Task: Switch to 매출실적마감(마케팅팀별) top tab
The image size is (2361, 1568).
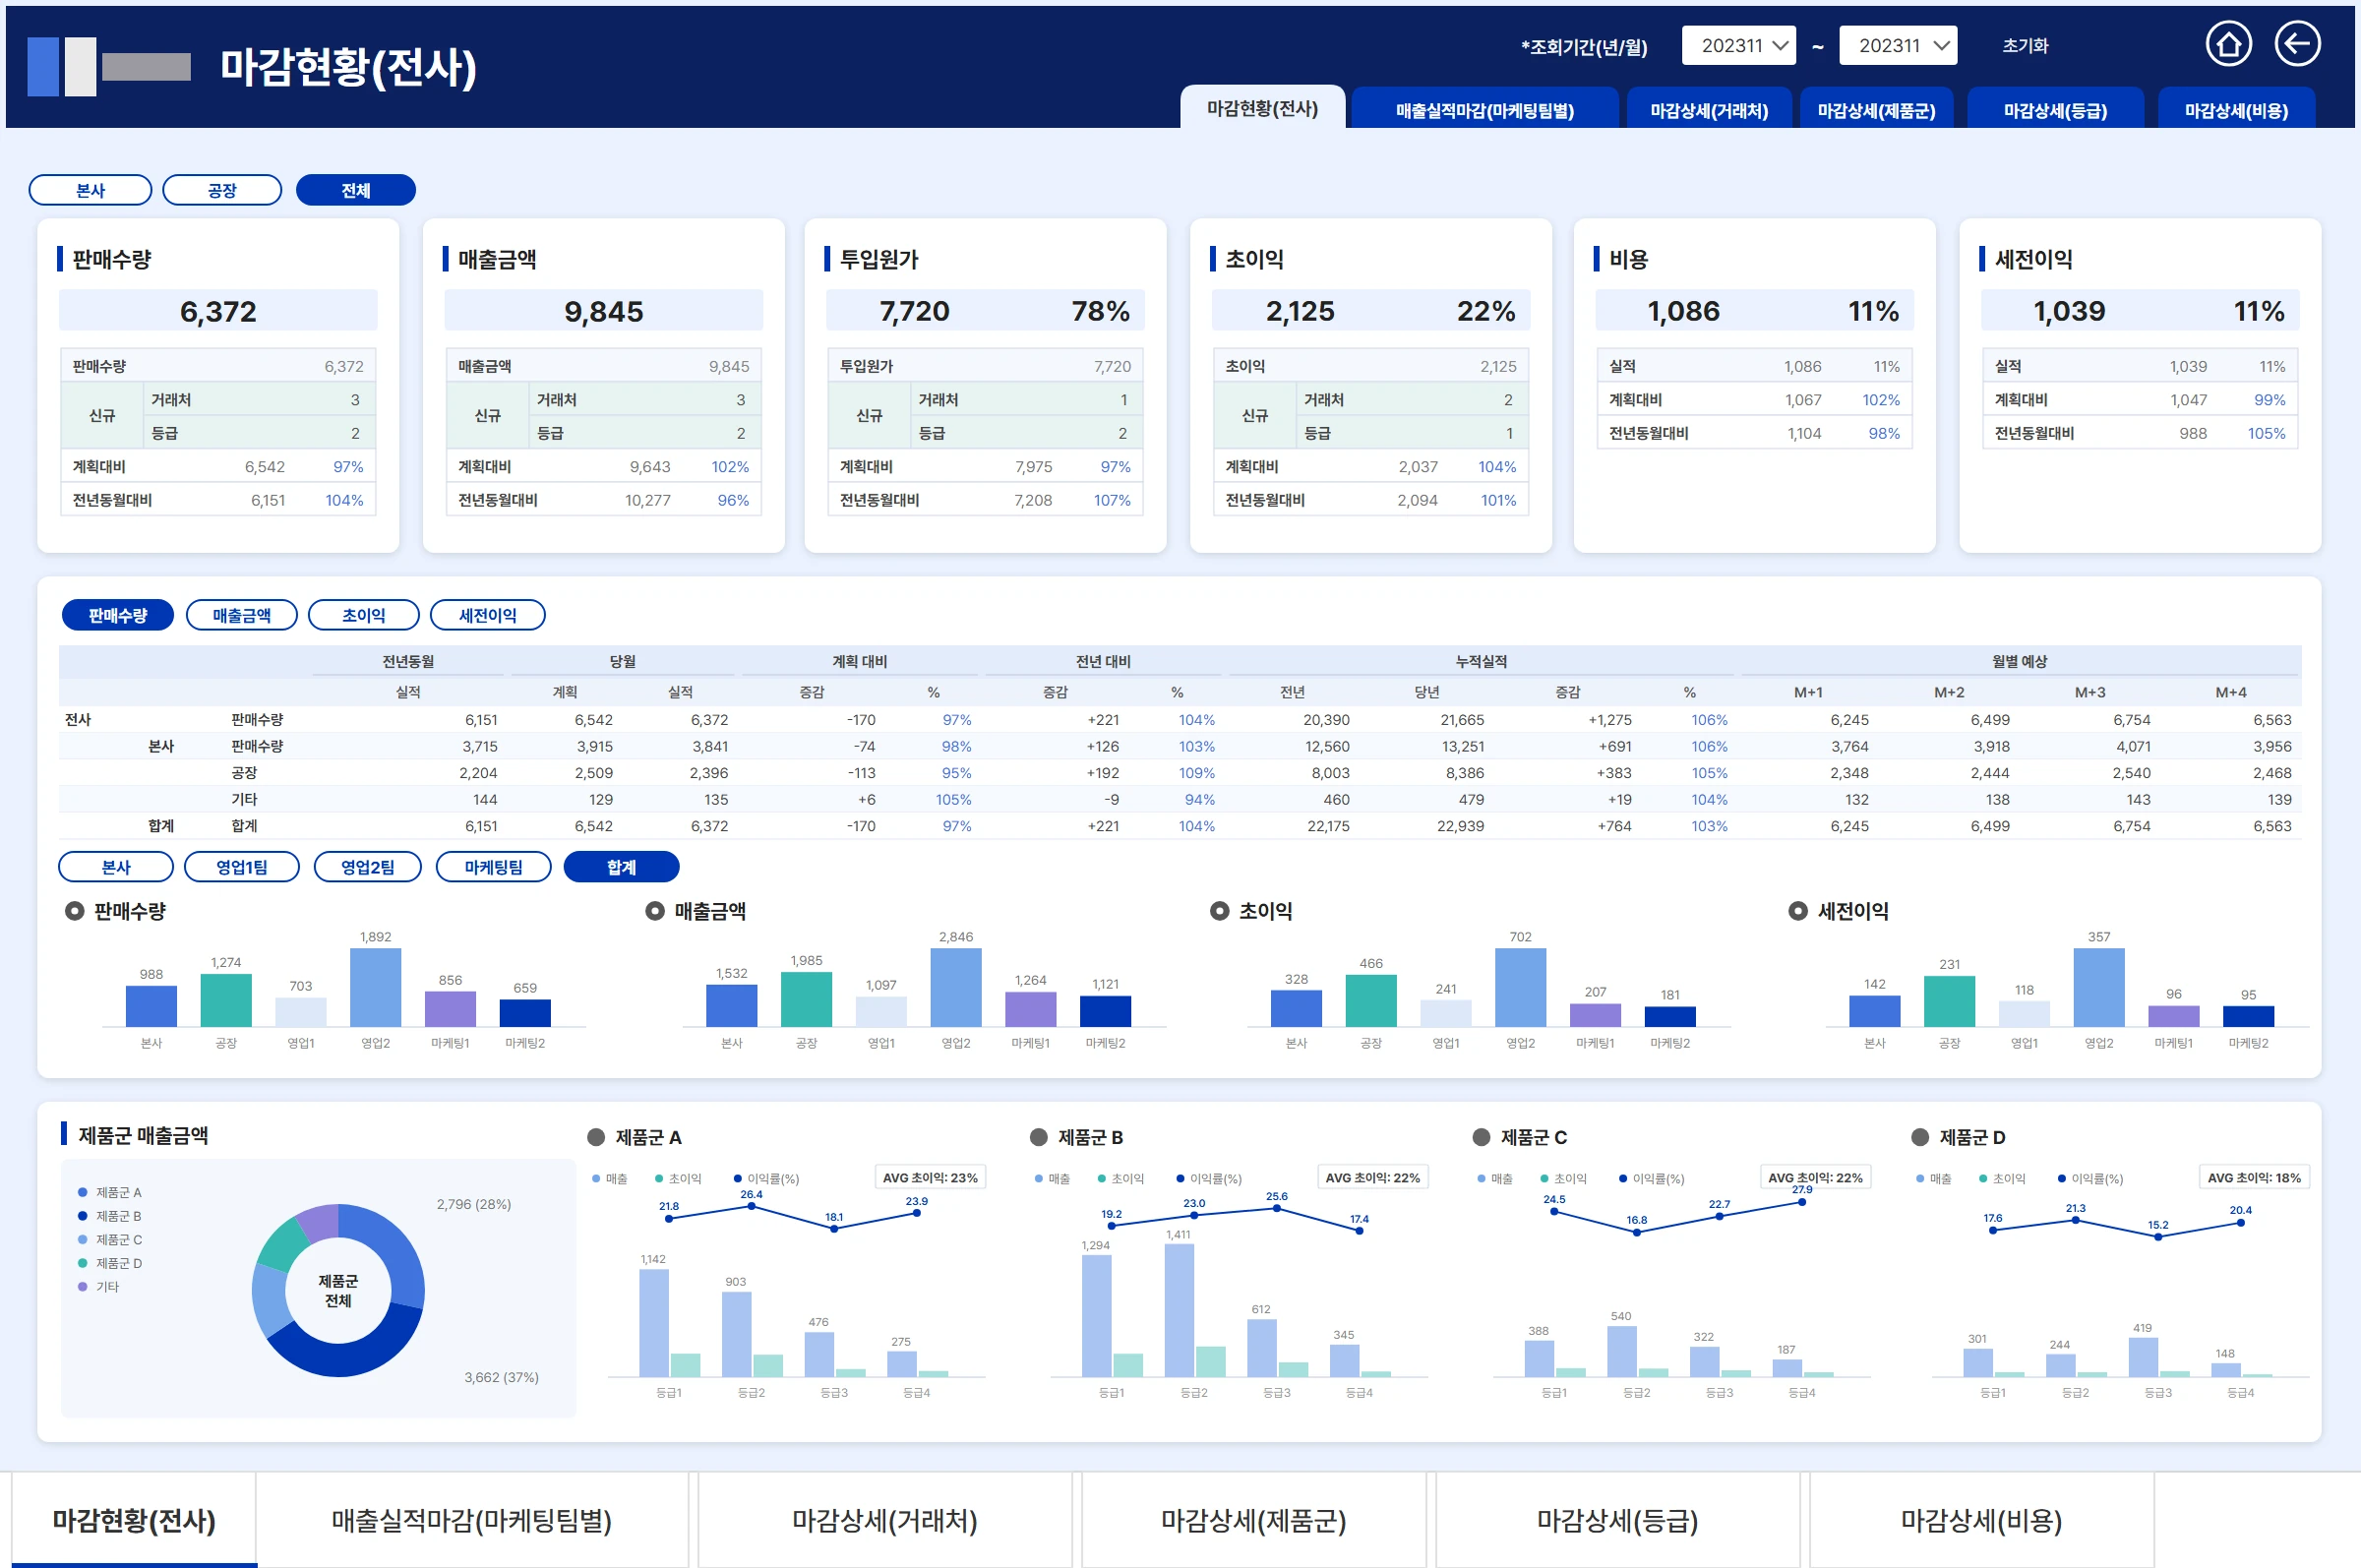Action: [1484, 109]
